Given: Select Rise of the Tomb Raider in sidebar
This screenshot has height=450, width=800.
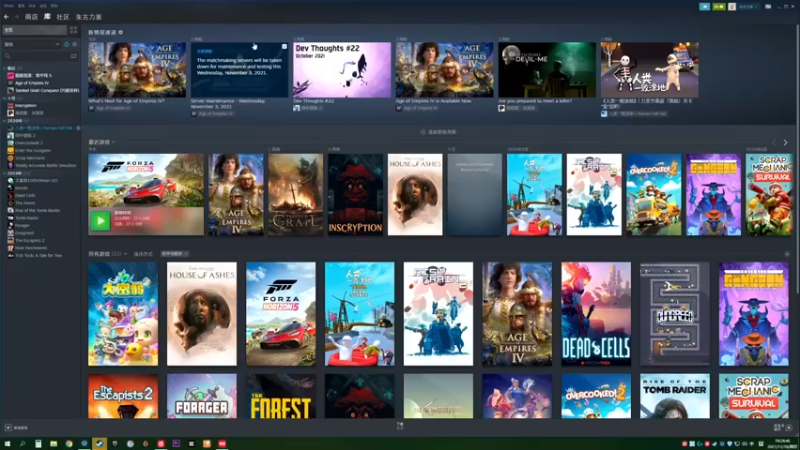Looking at the screenshot, I should coord(34,210).
